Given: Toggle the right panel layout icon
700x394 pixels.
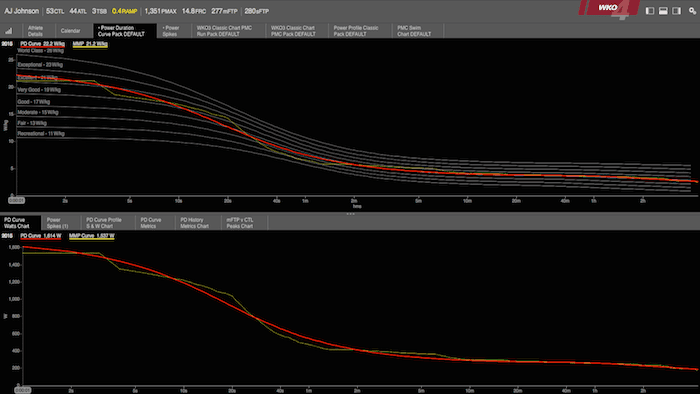Looking at the screenshot, I should click(x=677, y=11).
